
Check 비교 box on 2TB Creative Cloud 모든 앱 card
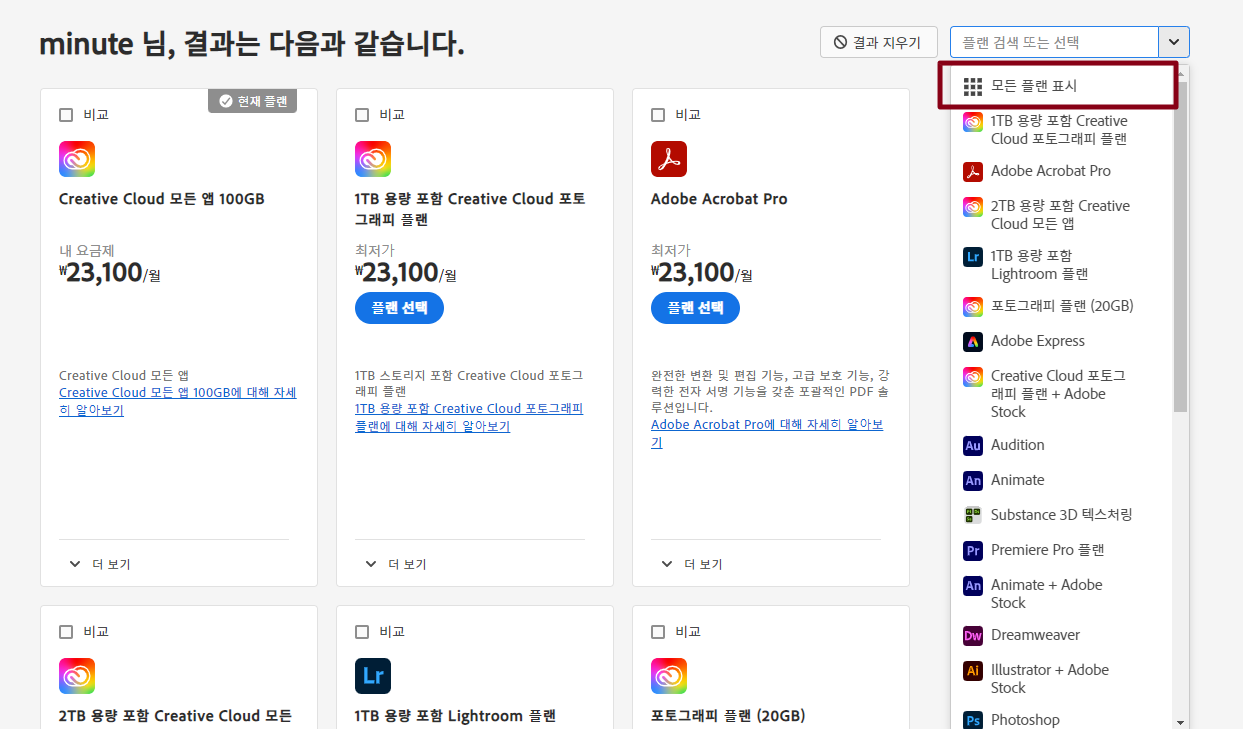click(66, 632)
